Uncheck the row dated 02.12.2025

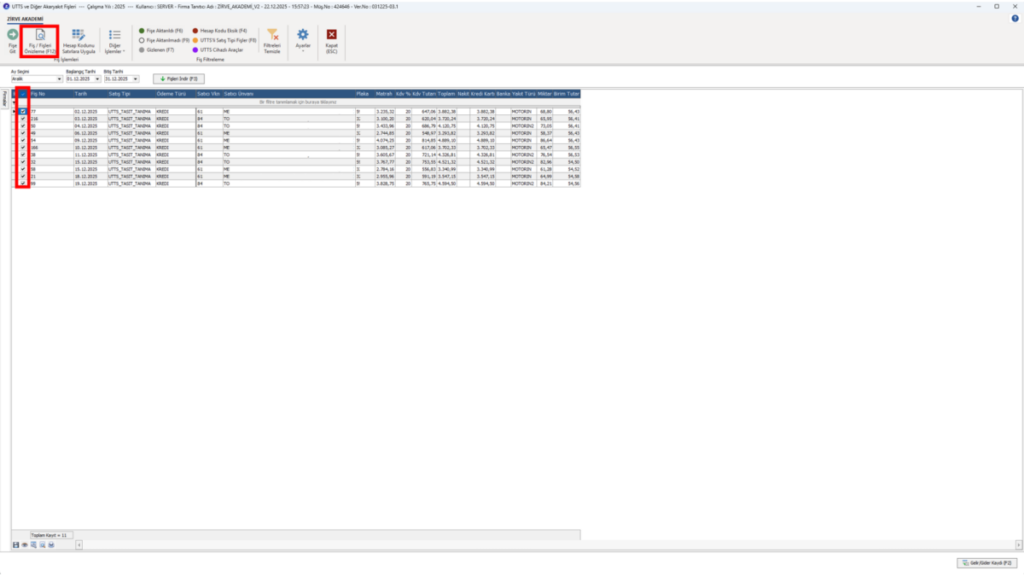coord(23,112)
